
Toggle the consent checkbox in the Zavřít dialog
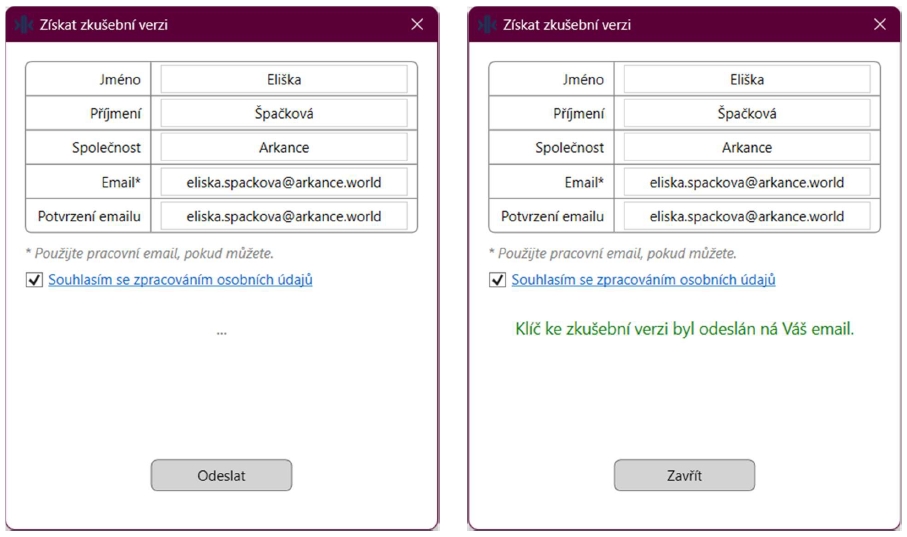pos(498,280)
